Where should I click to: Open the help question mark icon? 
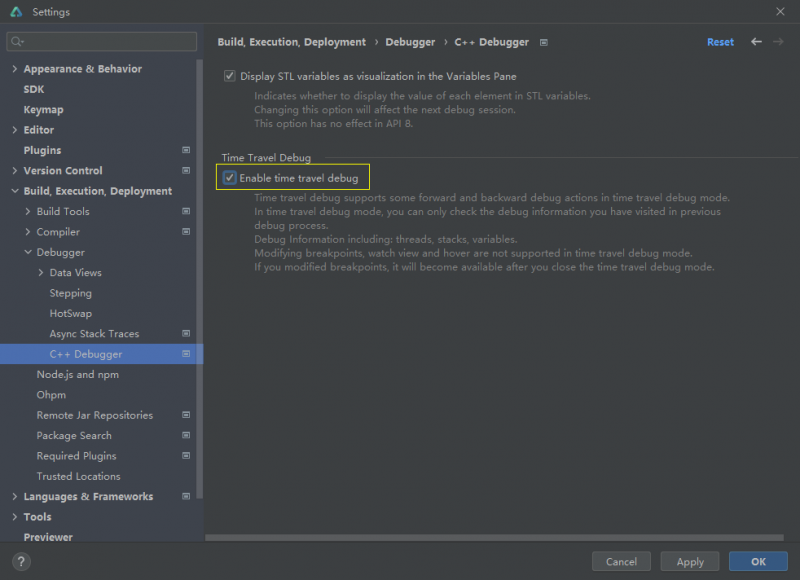pyautogui.click(x=21, y=562)
